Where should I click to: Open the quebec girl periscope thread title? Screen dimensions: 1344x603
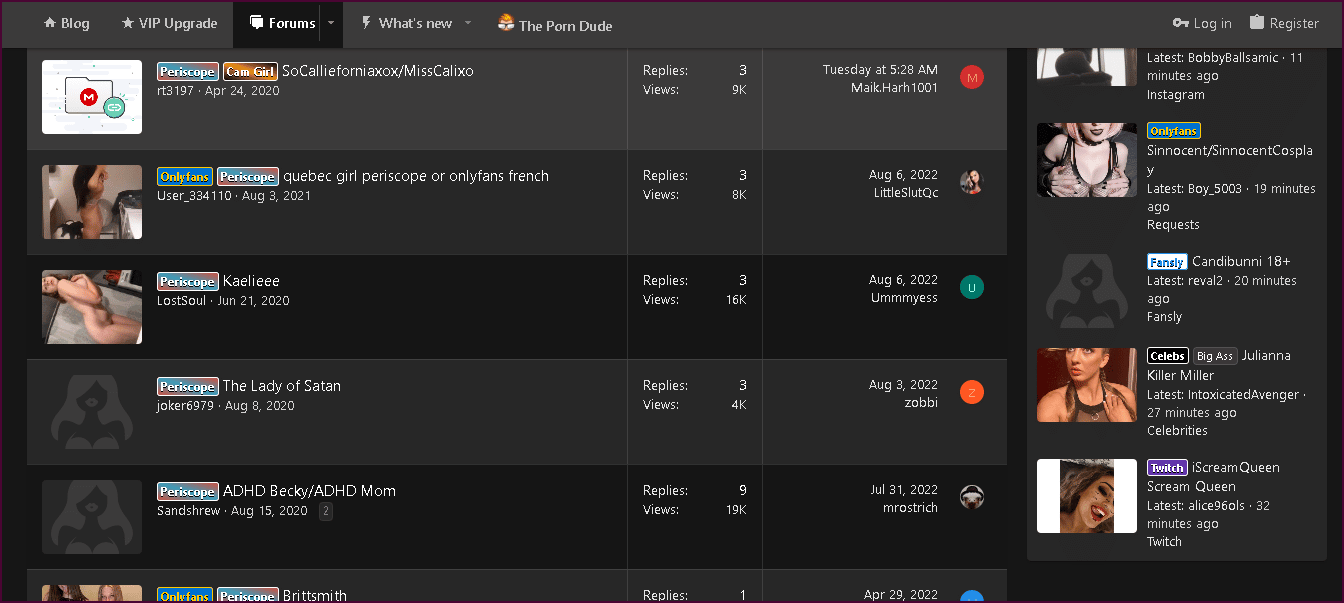[416, 176]
